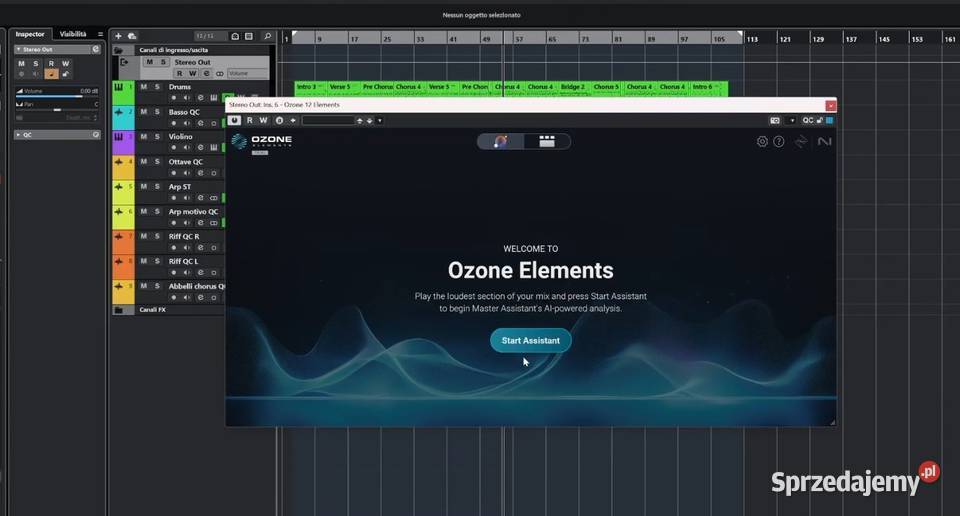
Task: Click the Native Instruments logo icon
Action: pyautogui.click(x=824, y=141)
